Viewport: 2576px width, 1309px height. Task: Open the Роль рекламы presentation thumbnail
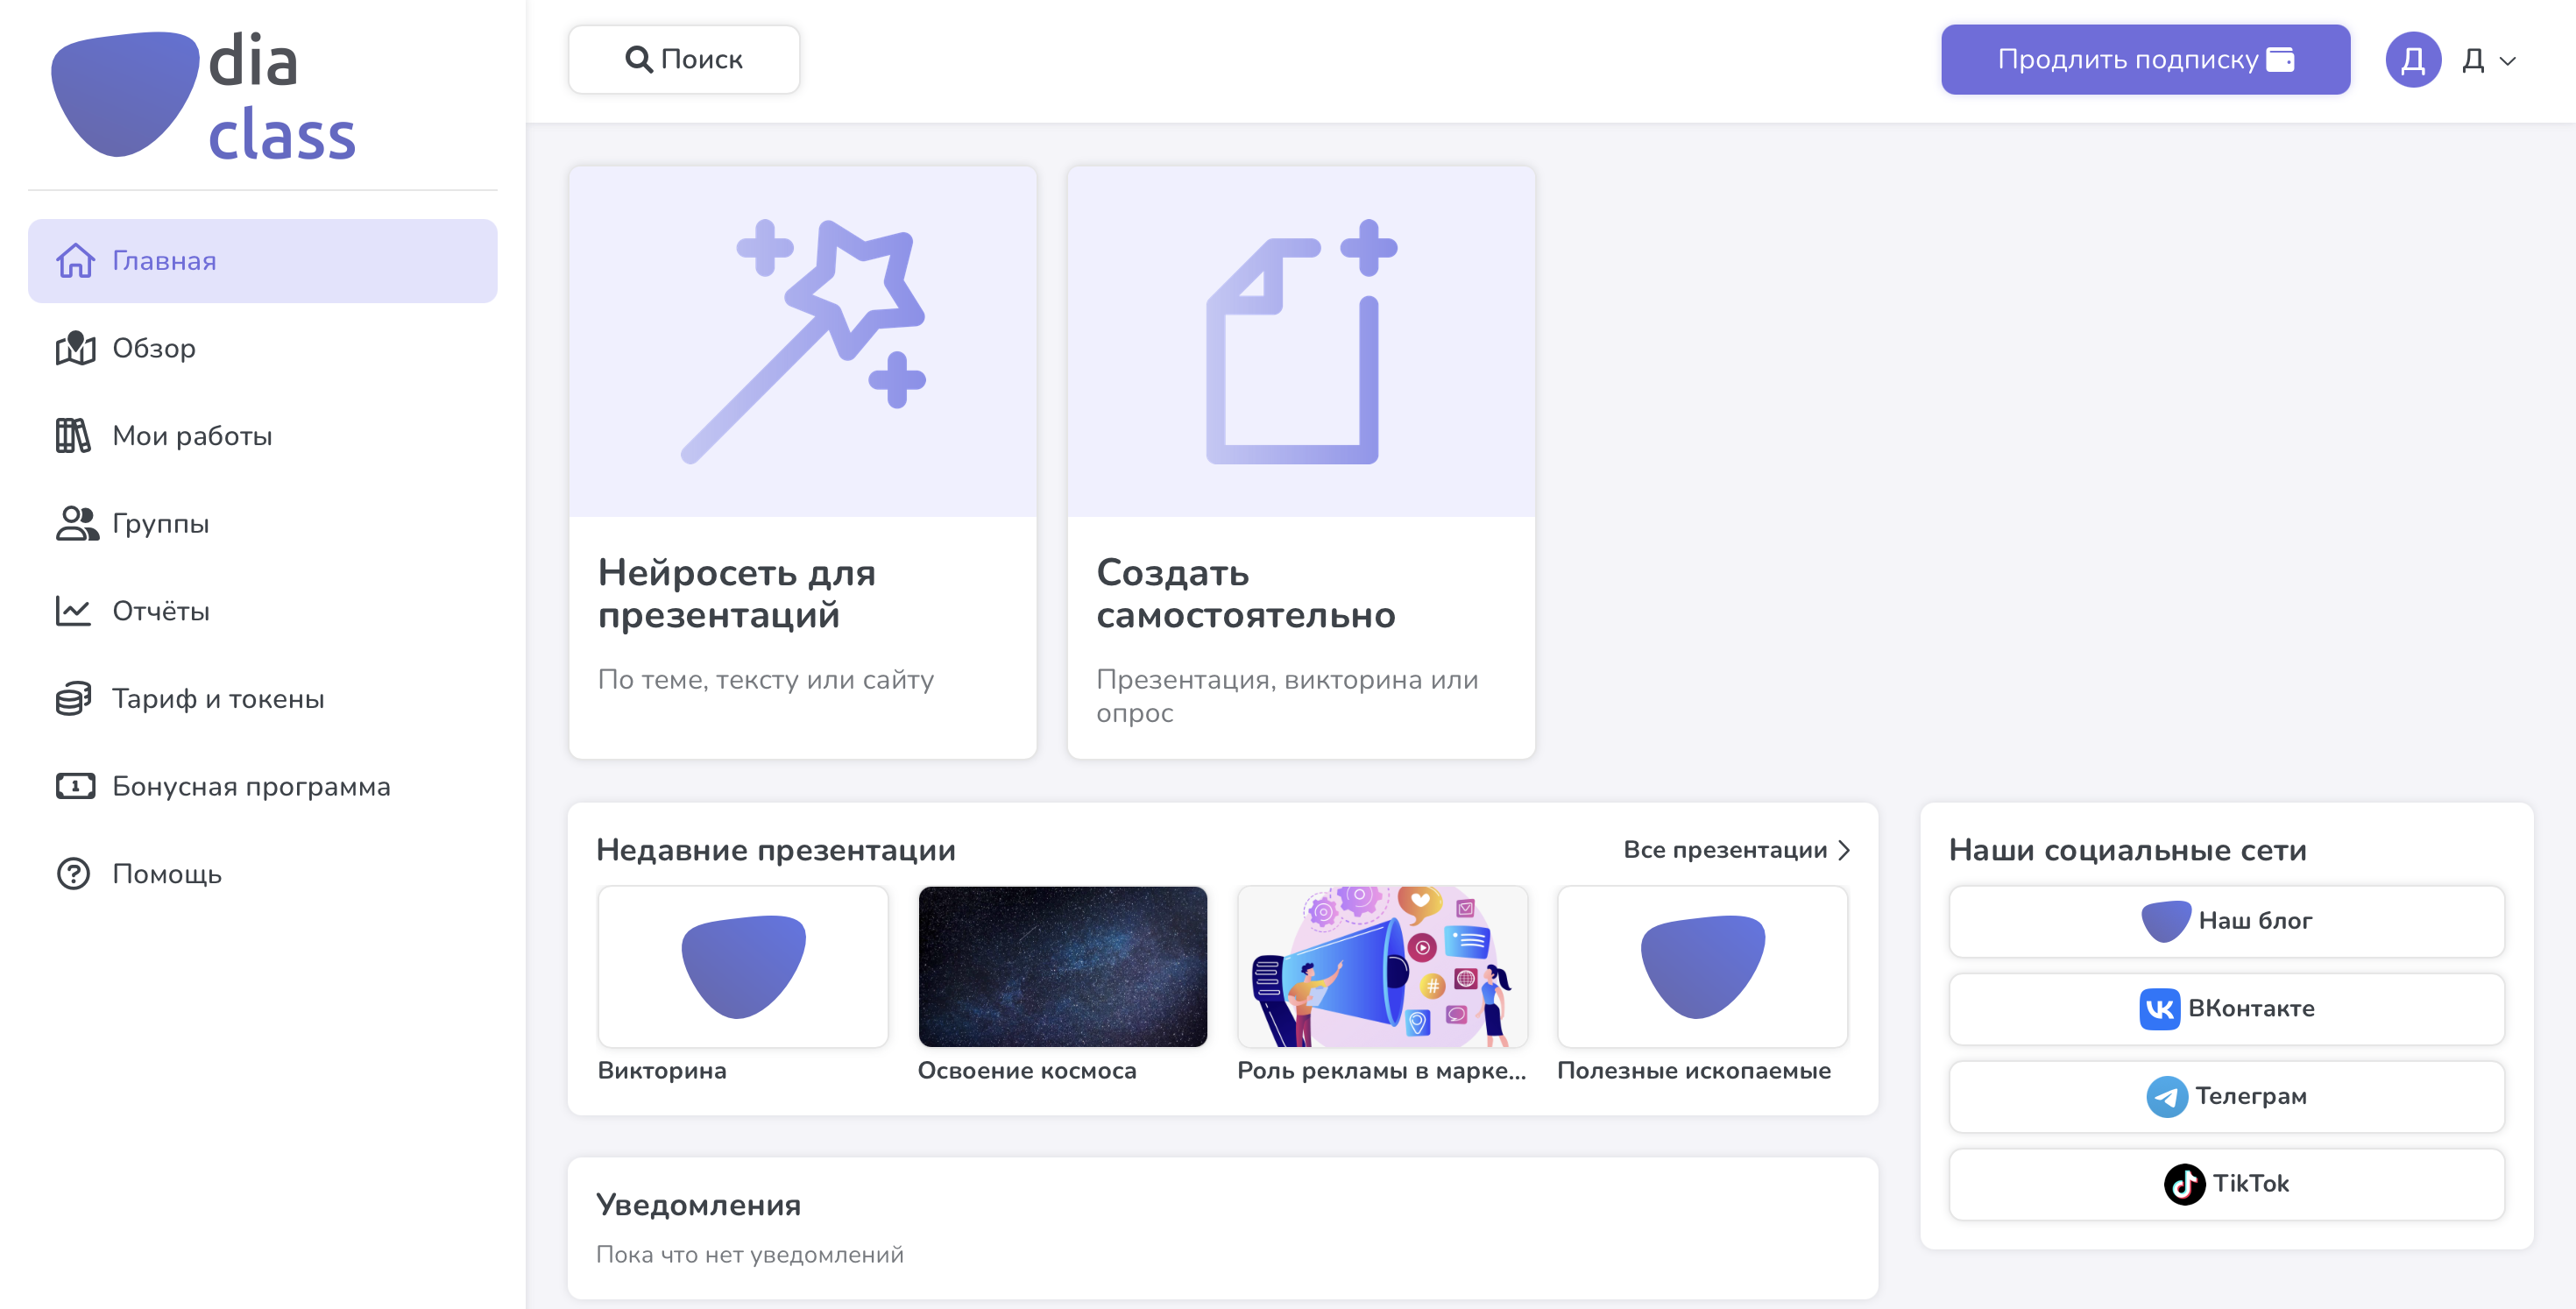tap(1382, 966)
